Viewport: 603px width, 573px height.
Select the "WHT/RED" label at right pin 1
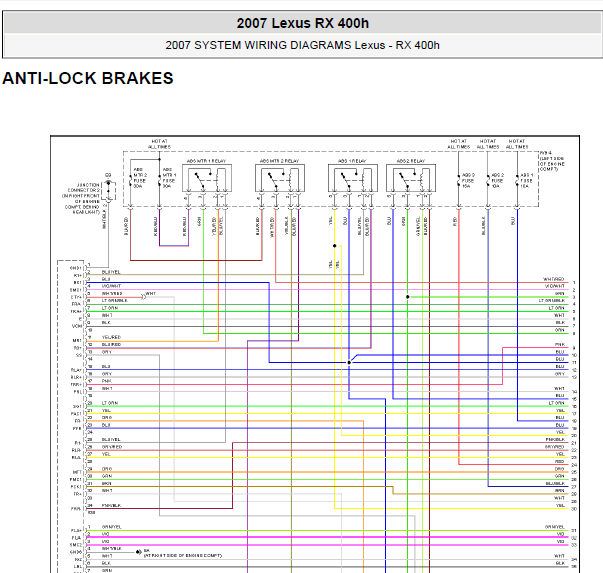[554, 279]
